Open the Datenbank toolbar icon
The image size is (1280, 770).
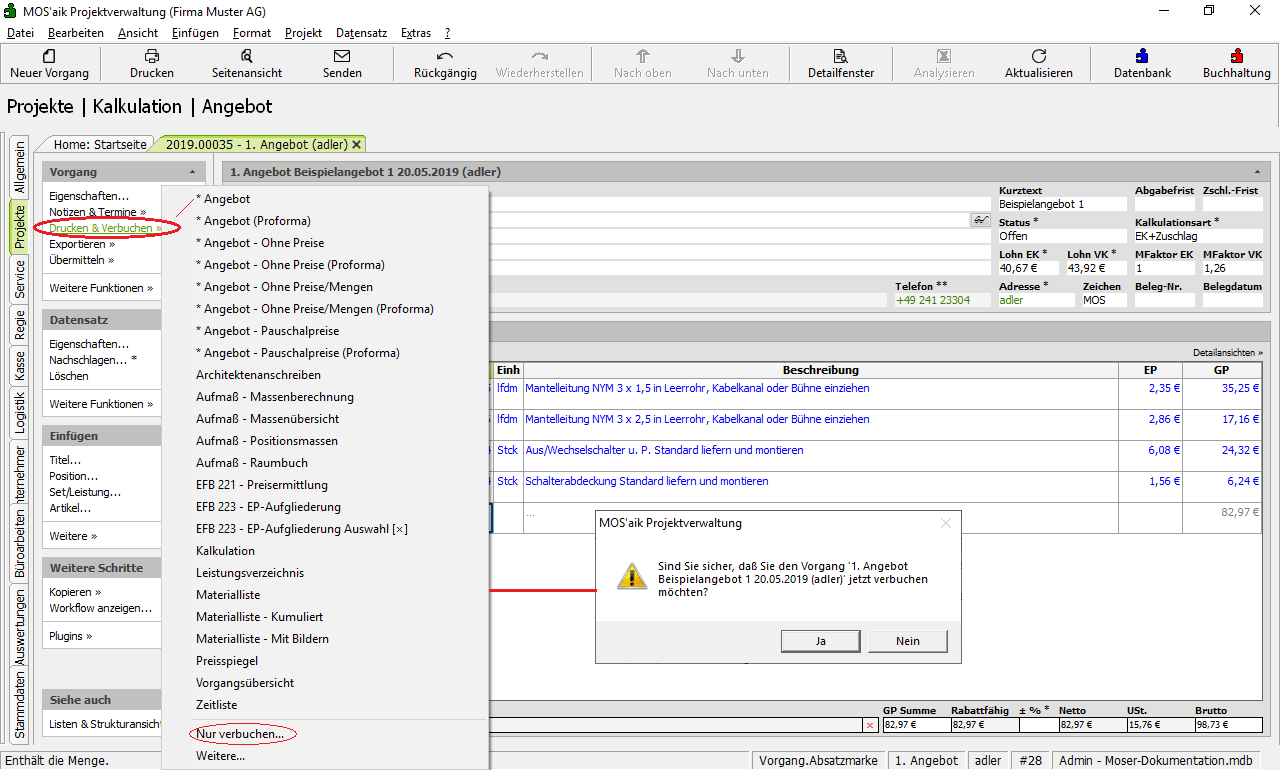click(1142, 57)
